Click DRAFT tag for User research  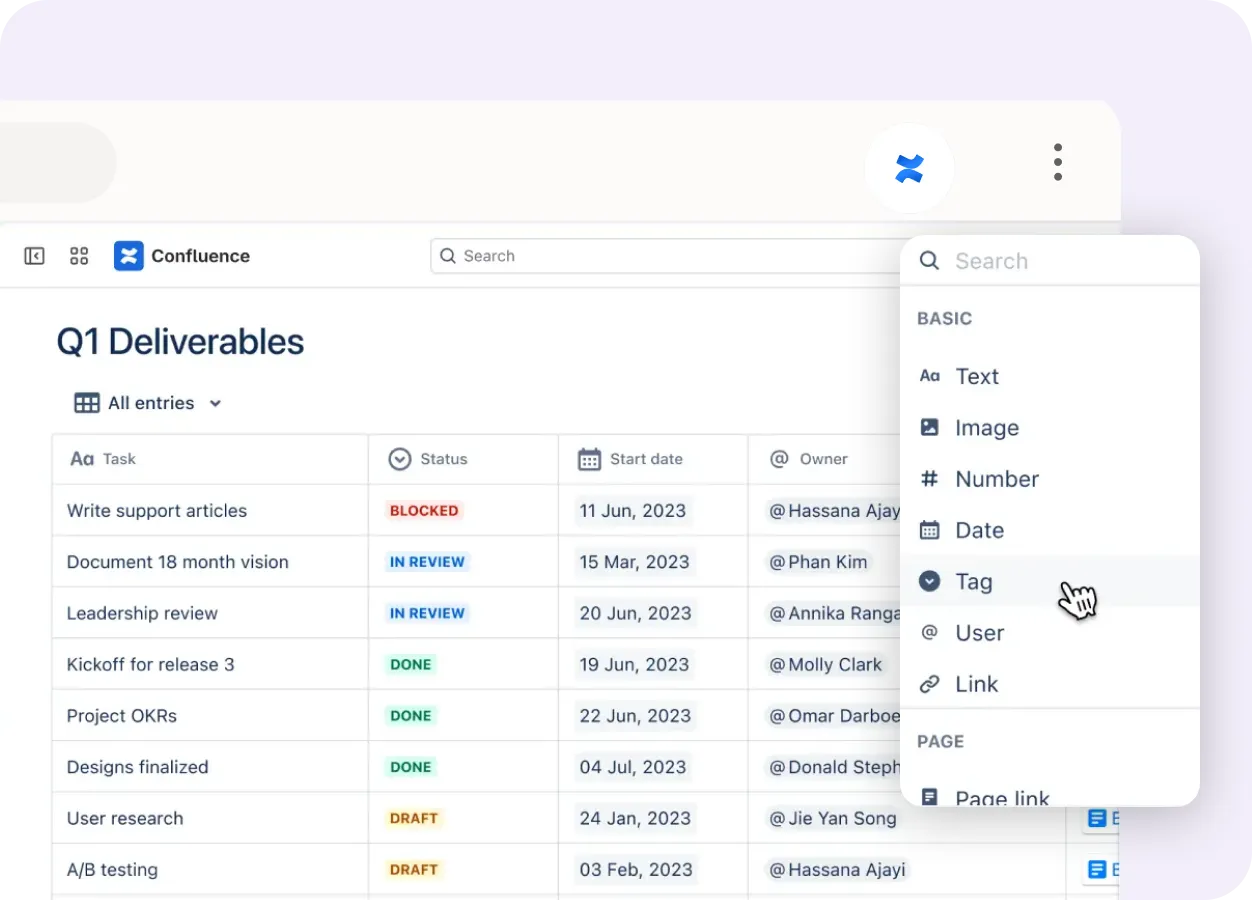[x=414, y=818]
